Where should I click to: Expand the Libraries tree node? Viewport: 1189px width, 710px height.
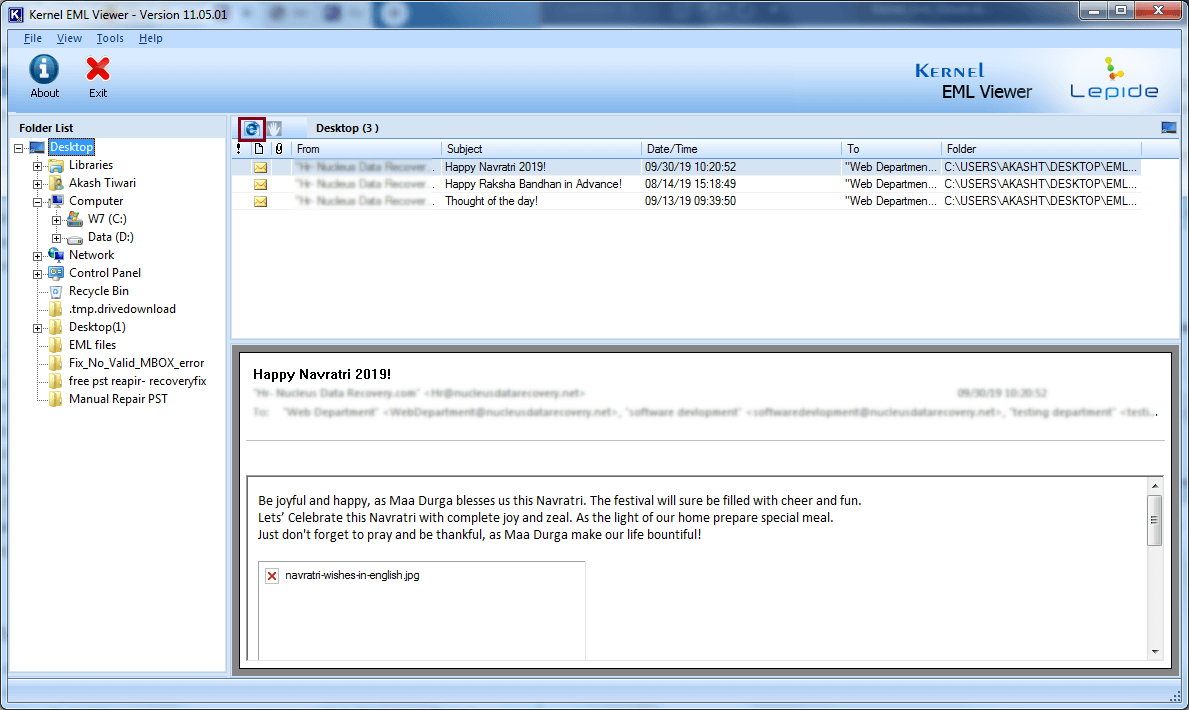point(38,166)
